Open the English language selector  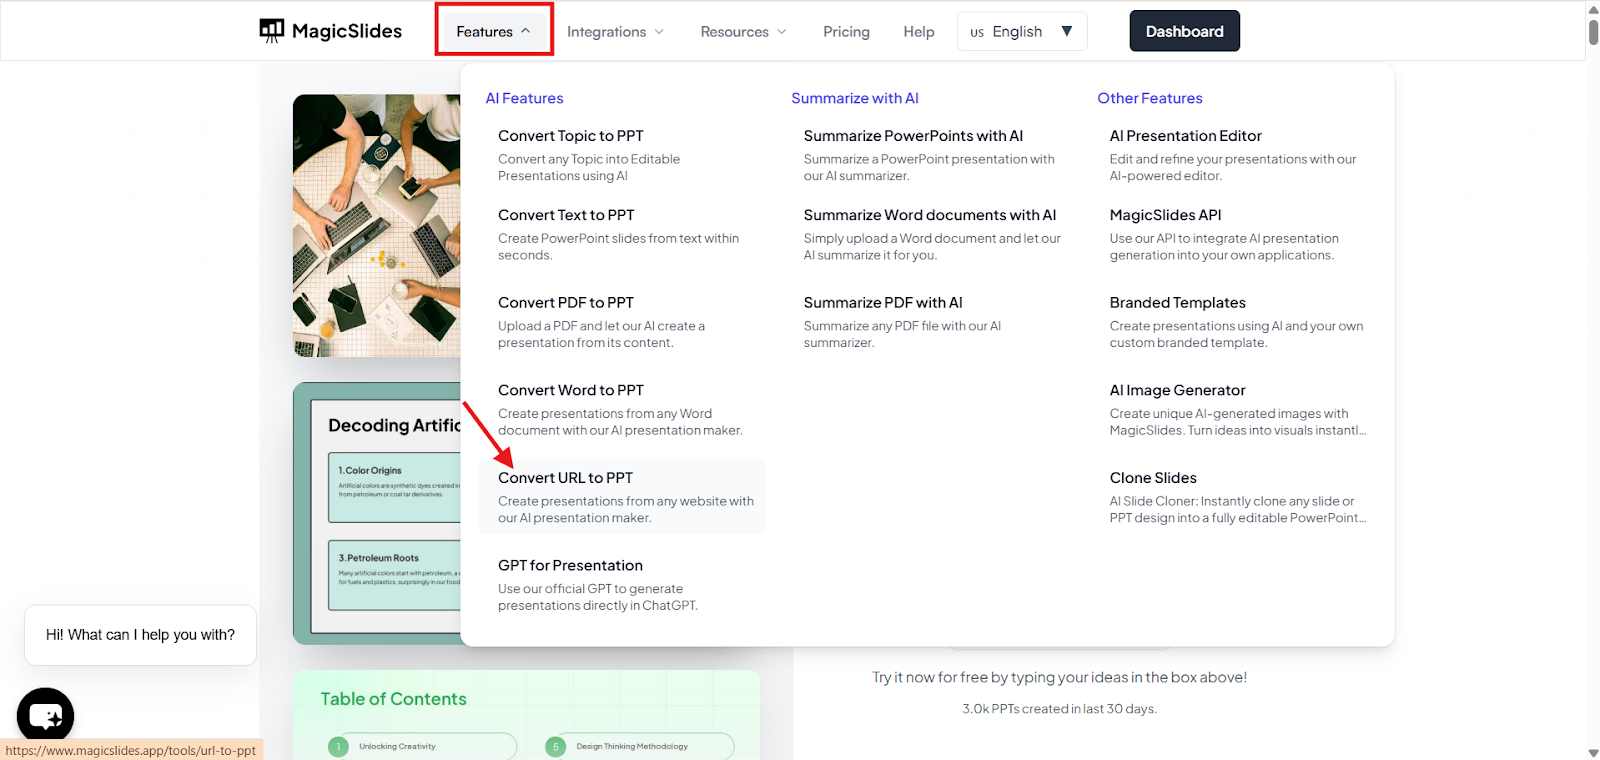[1022, 32]
